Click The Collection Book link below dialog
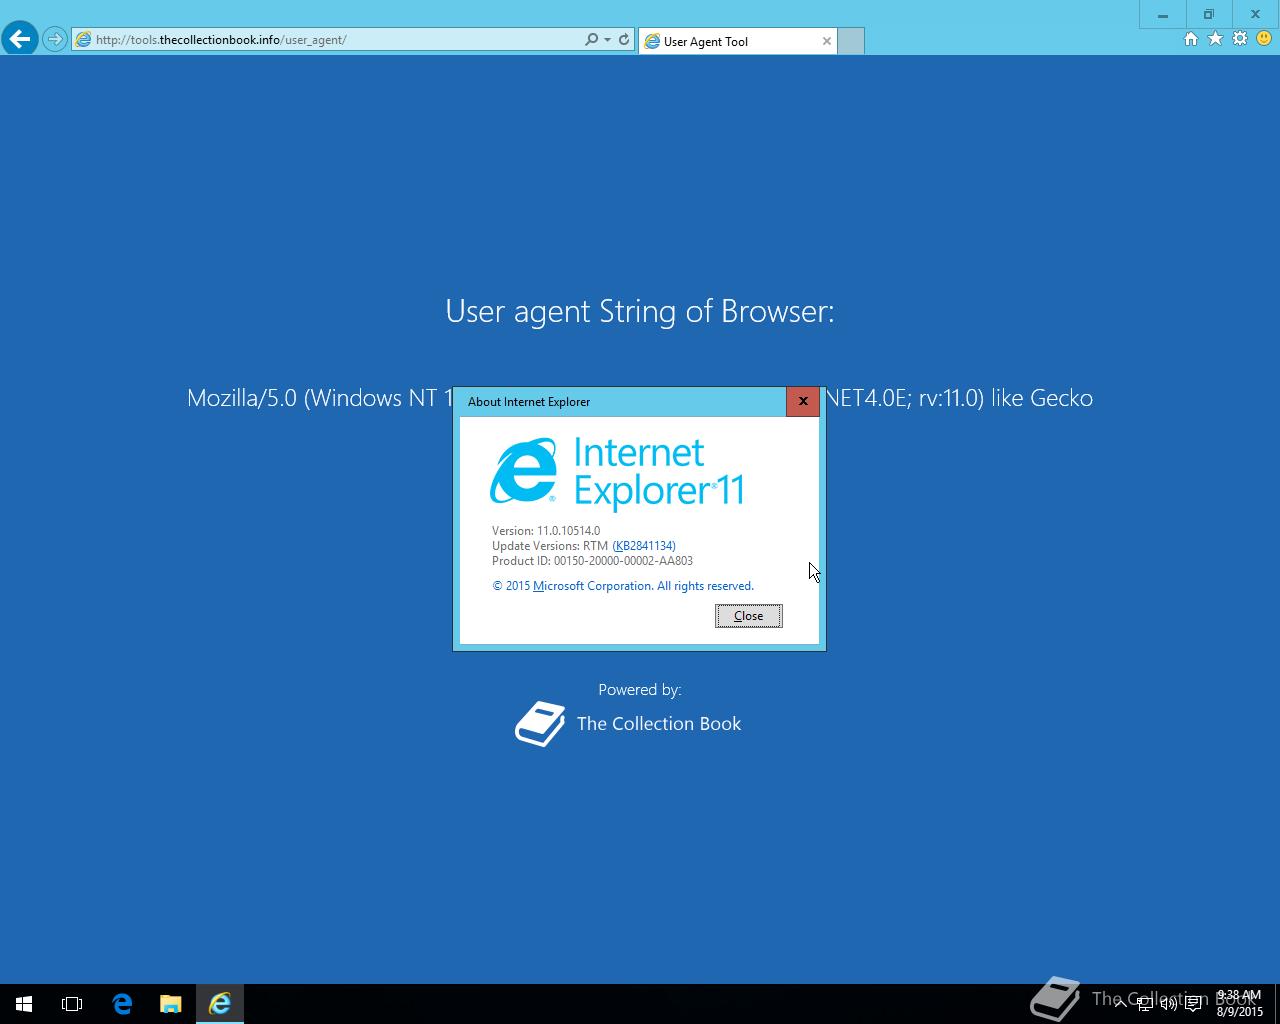 coord(659,724)
